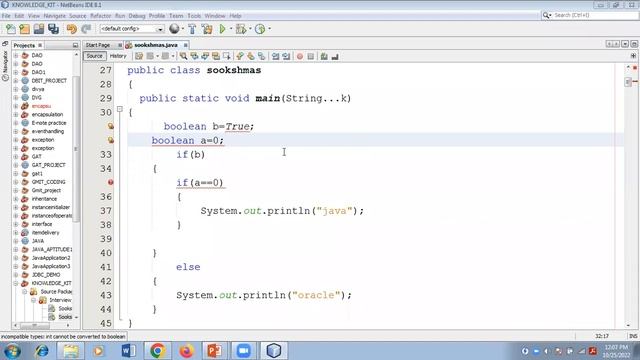Switch to History view button
640x360 pixels.
click(118, 56)
